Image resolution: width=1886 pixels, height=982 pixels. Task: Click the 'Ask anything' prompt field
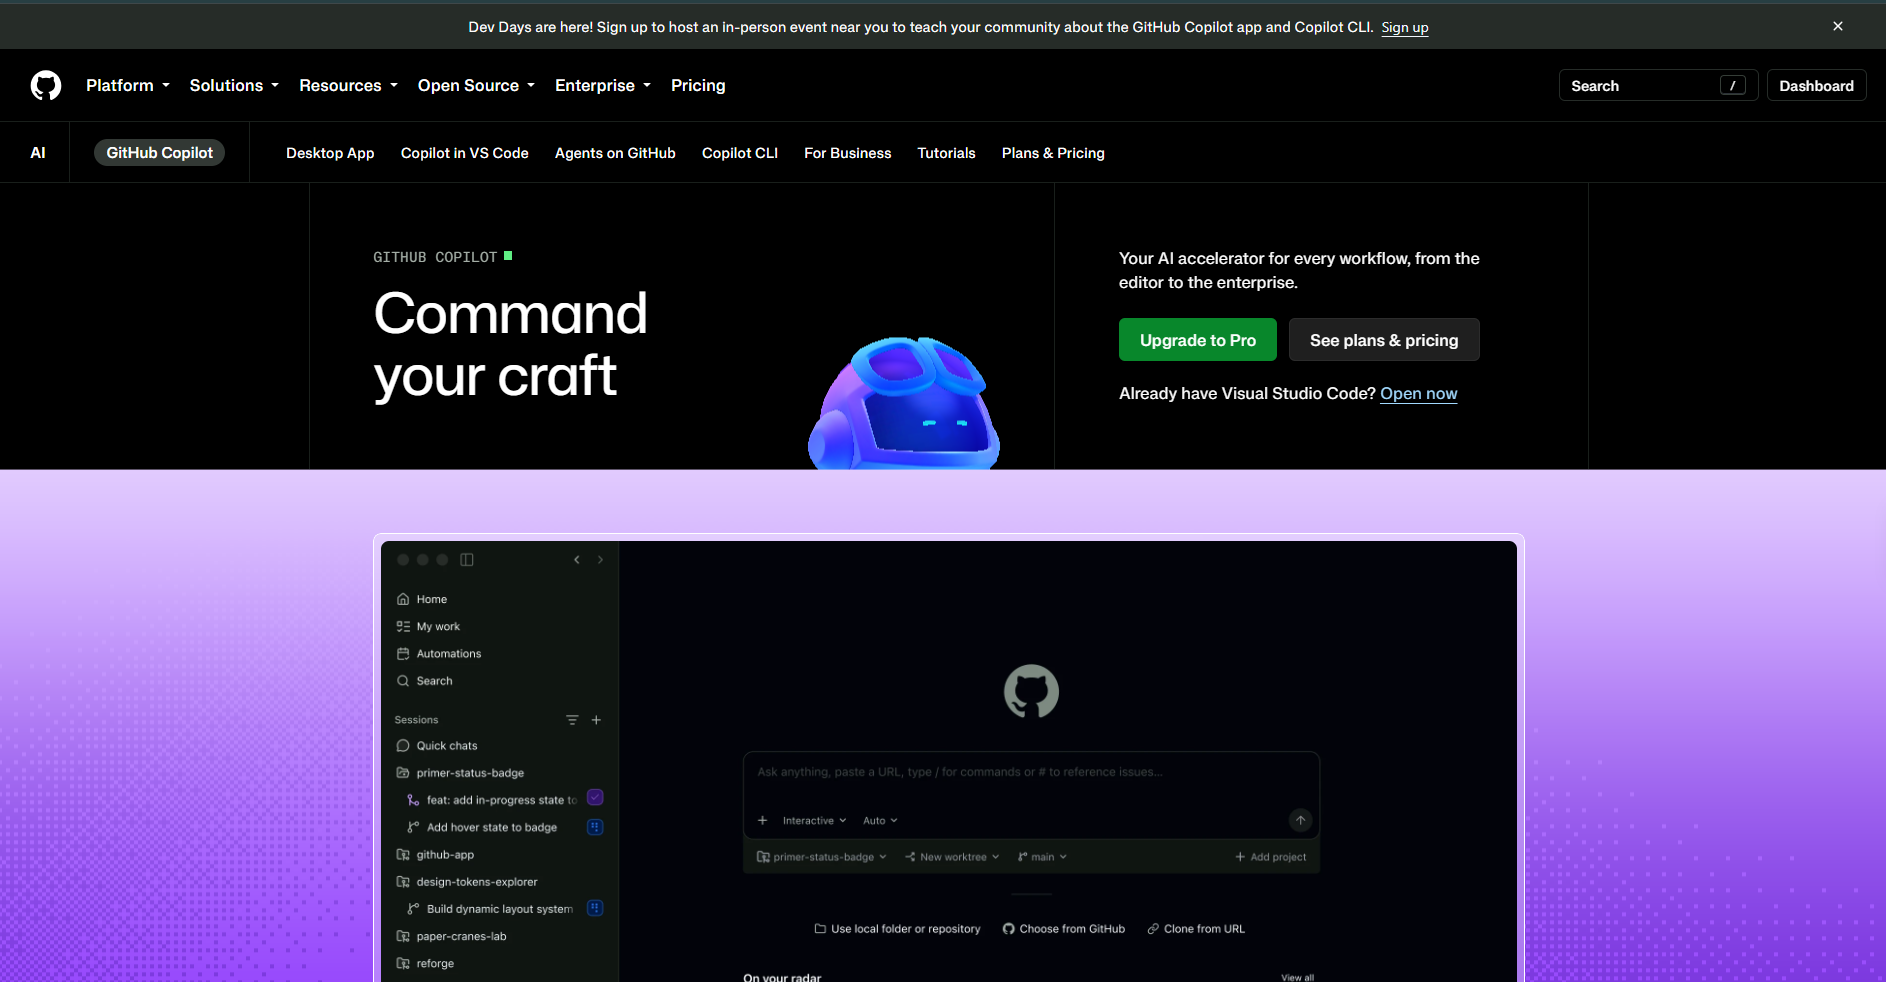click(x=1030, y=772)
